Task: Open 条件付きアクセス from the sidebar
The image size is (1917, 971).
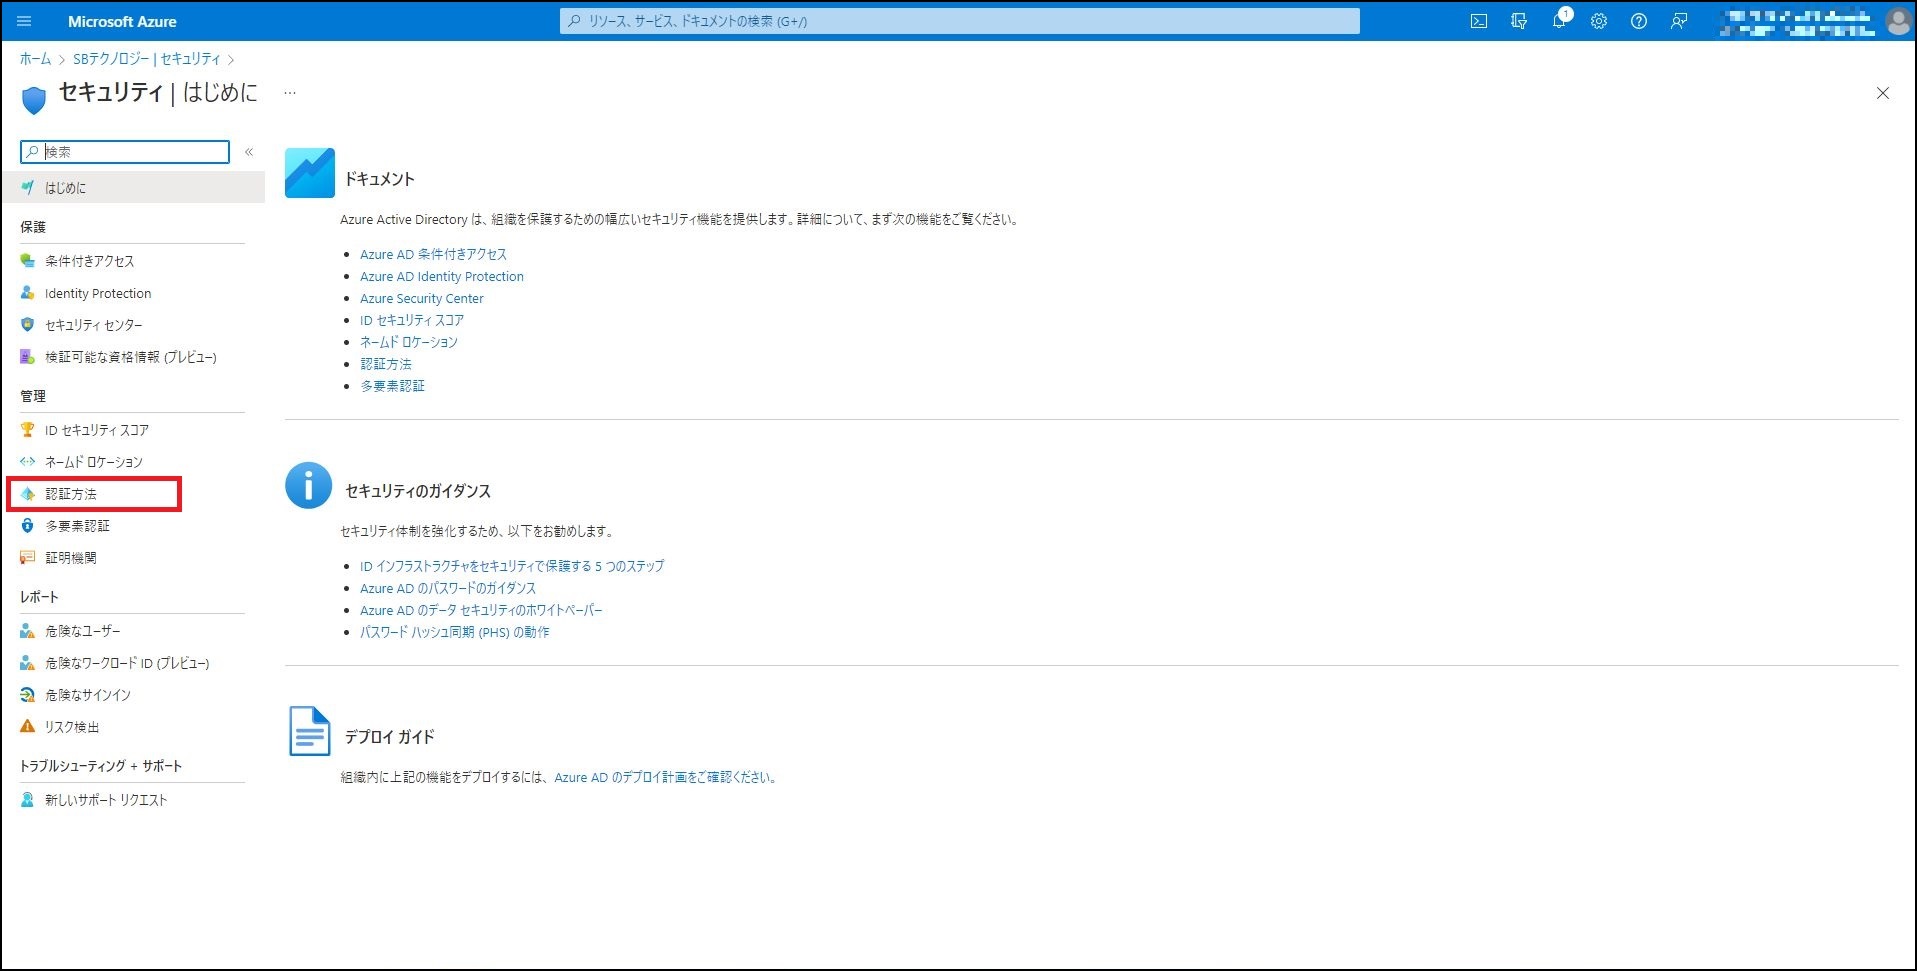Action: point(90,261)
